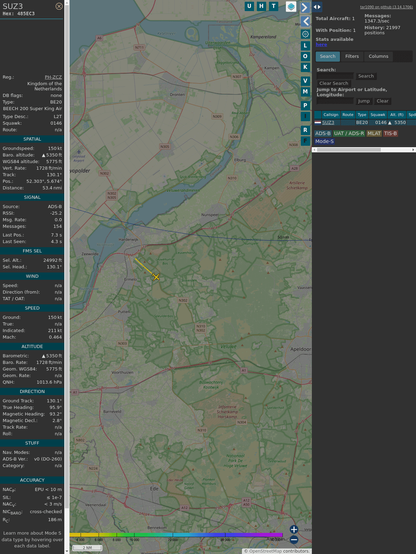Toggle sidebar width with double arrow
Screen dimensions: 416x554
click(x=317, y=7)
